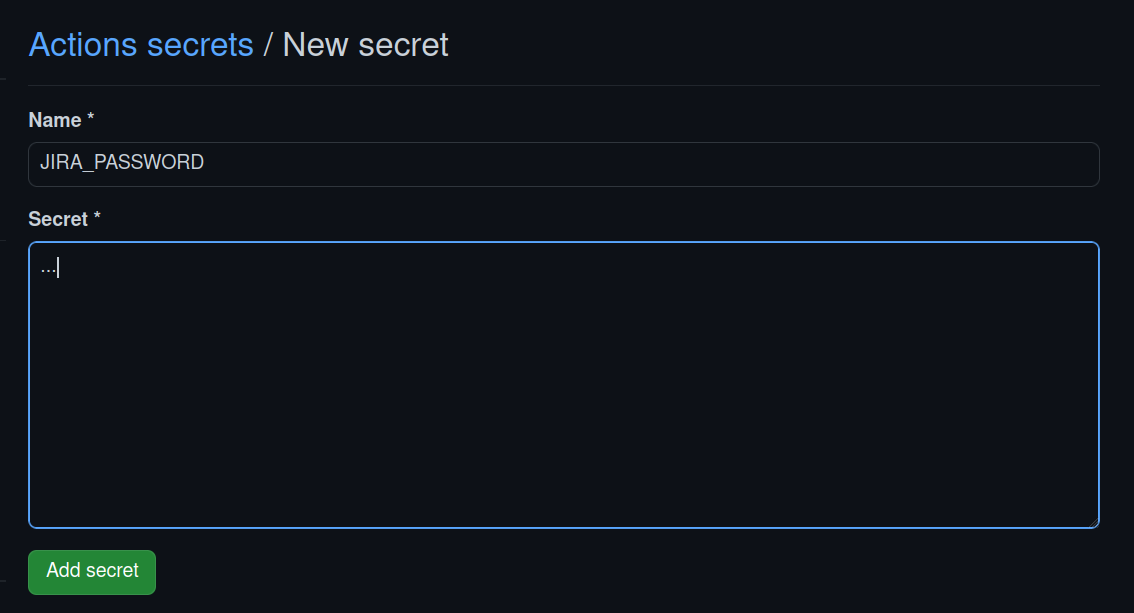
Task: Click the Secret textarea resize handle
Action: coord(1094,522)
